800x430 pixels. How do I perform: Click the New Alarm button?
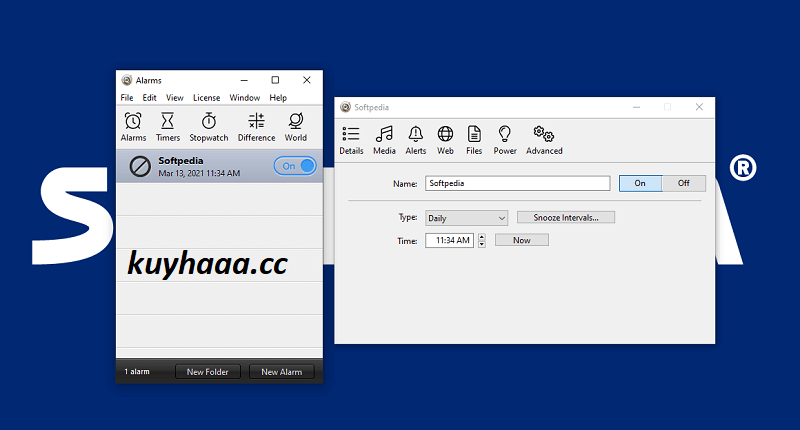coord(282,372)
